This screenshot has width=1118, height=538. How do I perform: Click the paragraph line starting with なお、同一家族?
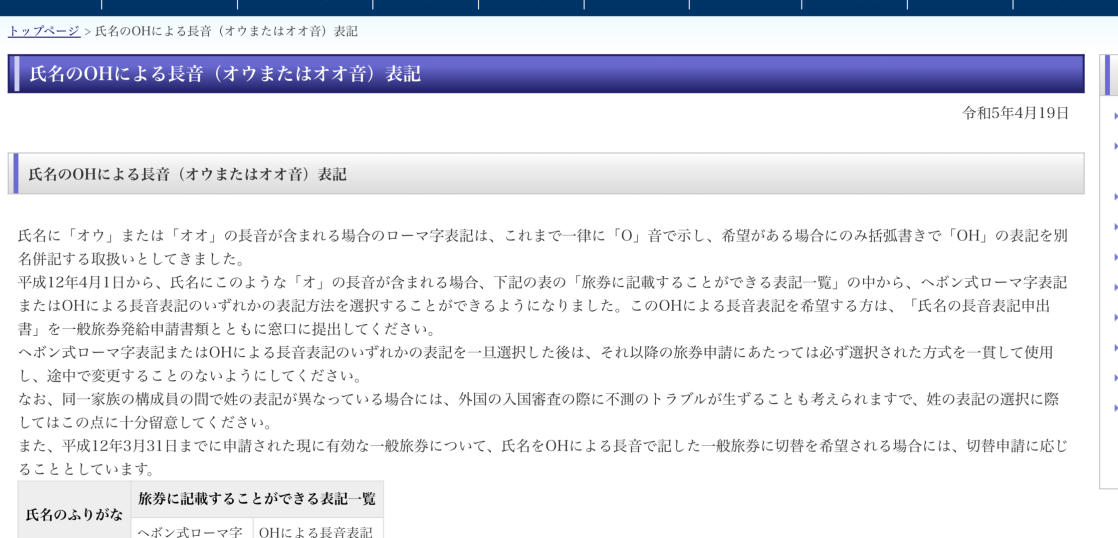[542, 399]
